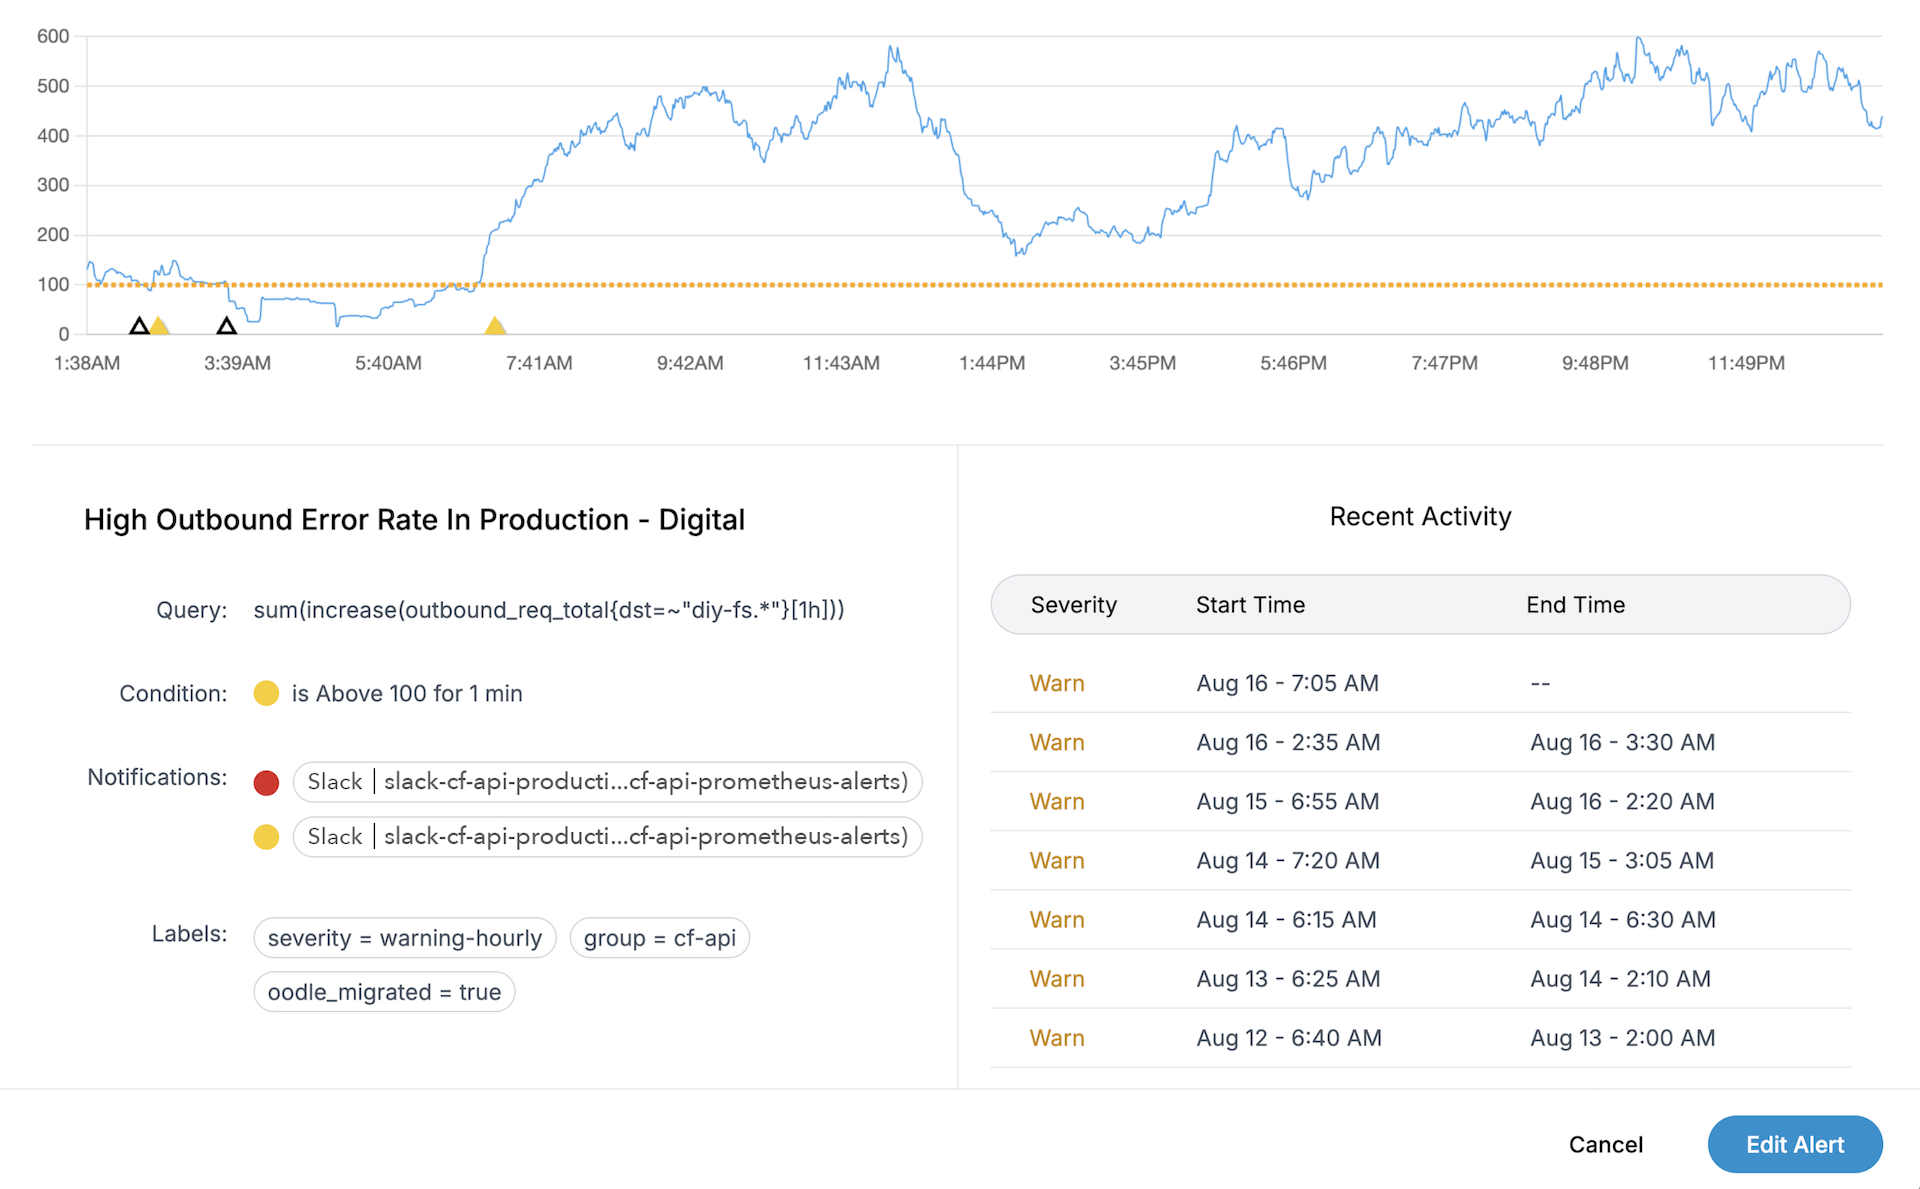Click the Edit Alert button

click(1795, 1144)
